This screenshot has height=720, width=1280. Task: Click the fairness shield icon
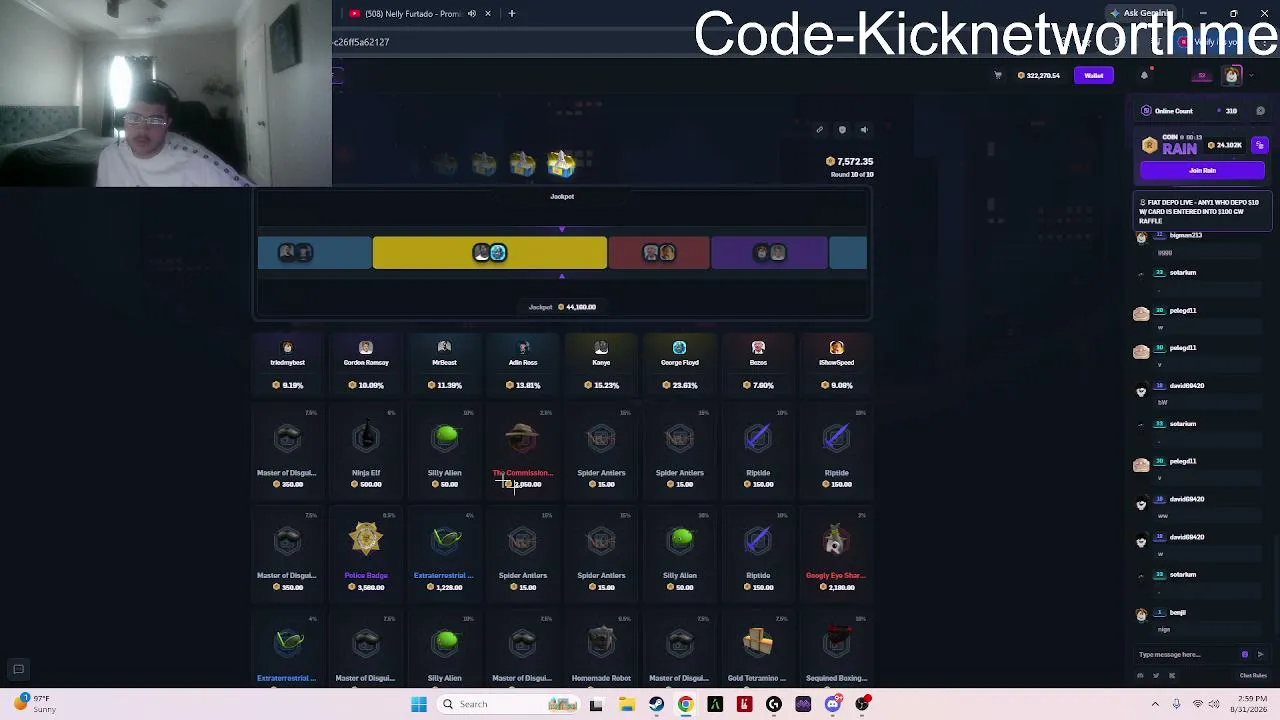(x=842, y=129)
